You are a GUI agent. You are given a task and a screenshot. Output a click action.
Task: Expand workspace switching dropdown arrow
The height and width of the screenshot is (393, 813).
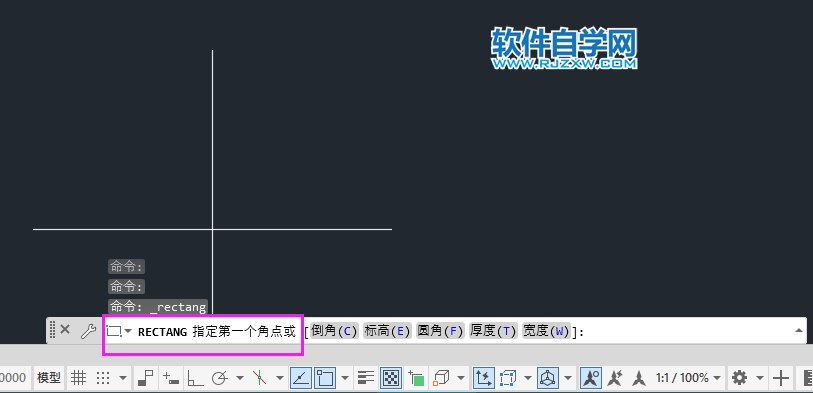click(760, 378)
